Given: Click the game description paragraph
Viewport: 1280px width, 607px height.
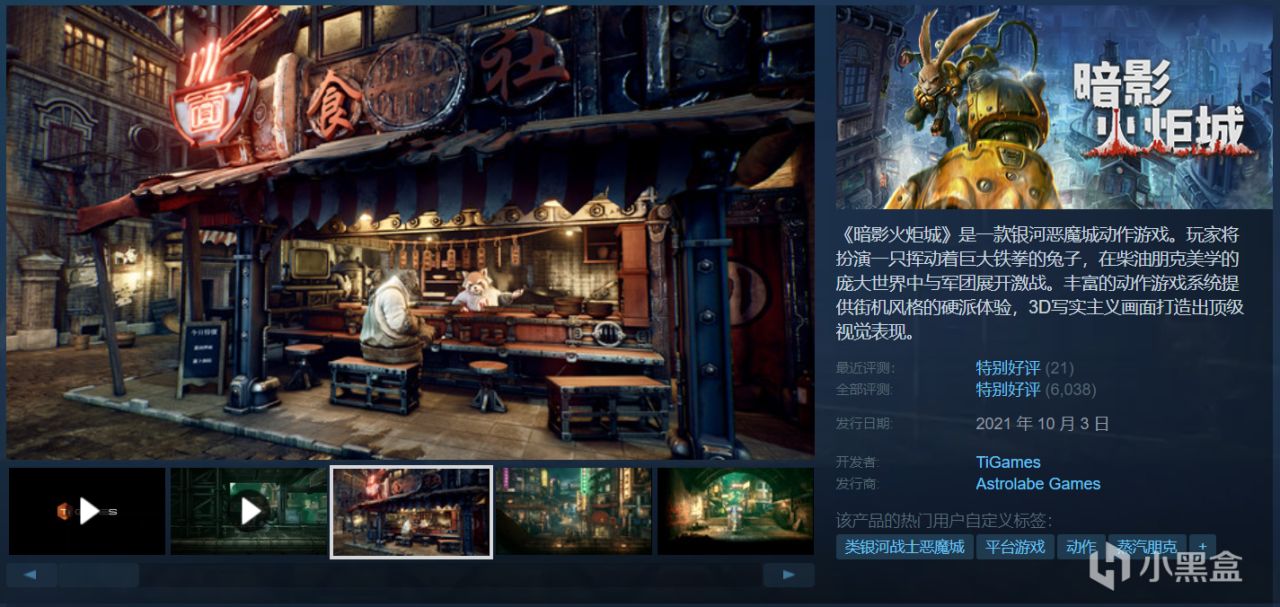Looking at the screenshot, I should 1041,284.
